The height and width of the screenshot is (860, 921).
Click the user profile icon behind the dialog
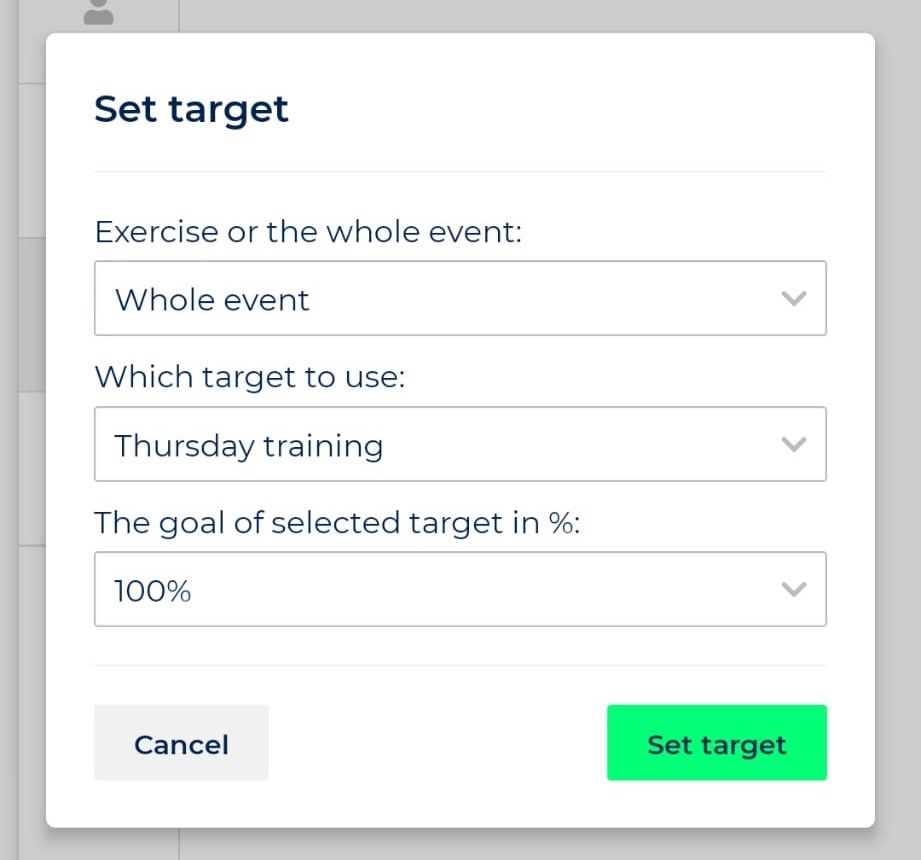[x=97, y=12]
